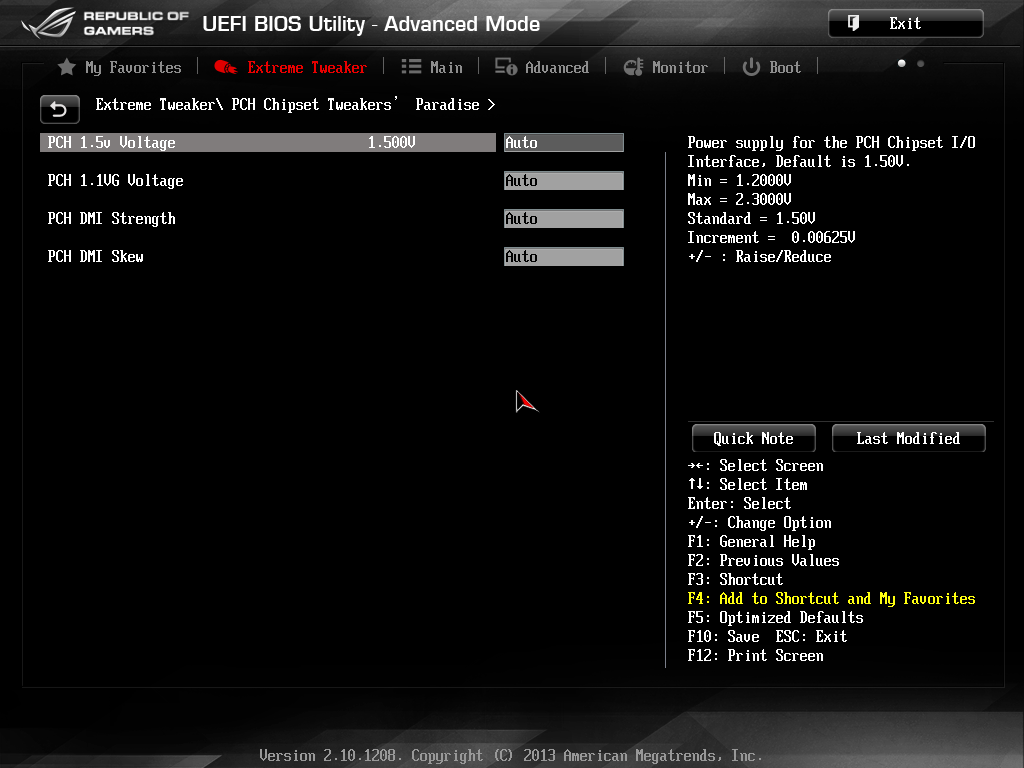Click the Extreme Tweaker red icon
This screenshot has width=1024, height=768.
click(x=226, y=67)
